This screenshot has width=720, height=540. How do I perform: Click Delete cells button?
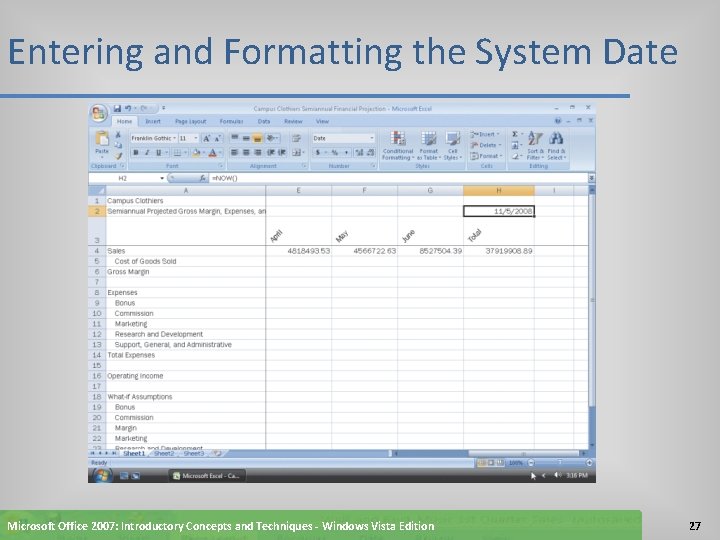(486, 145)
